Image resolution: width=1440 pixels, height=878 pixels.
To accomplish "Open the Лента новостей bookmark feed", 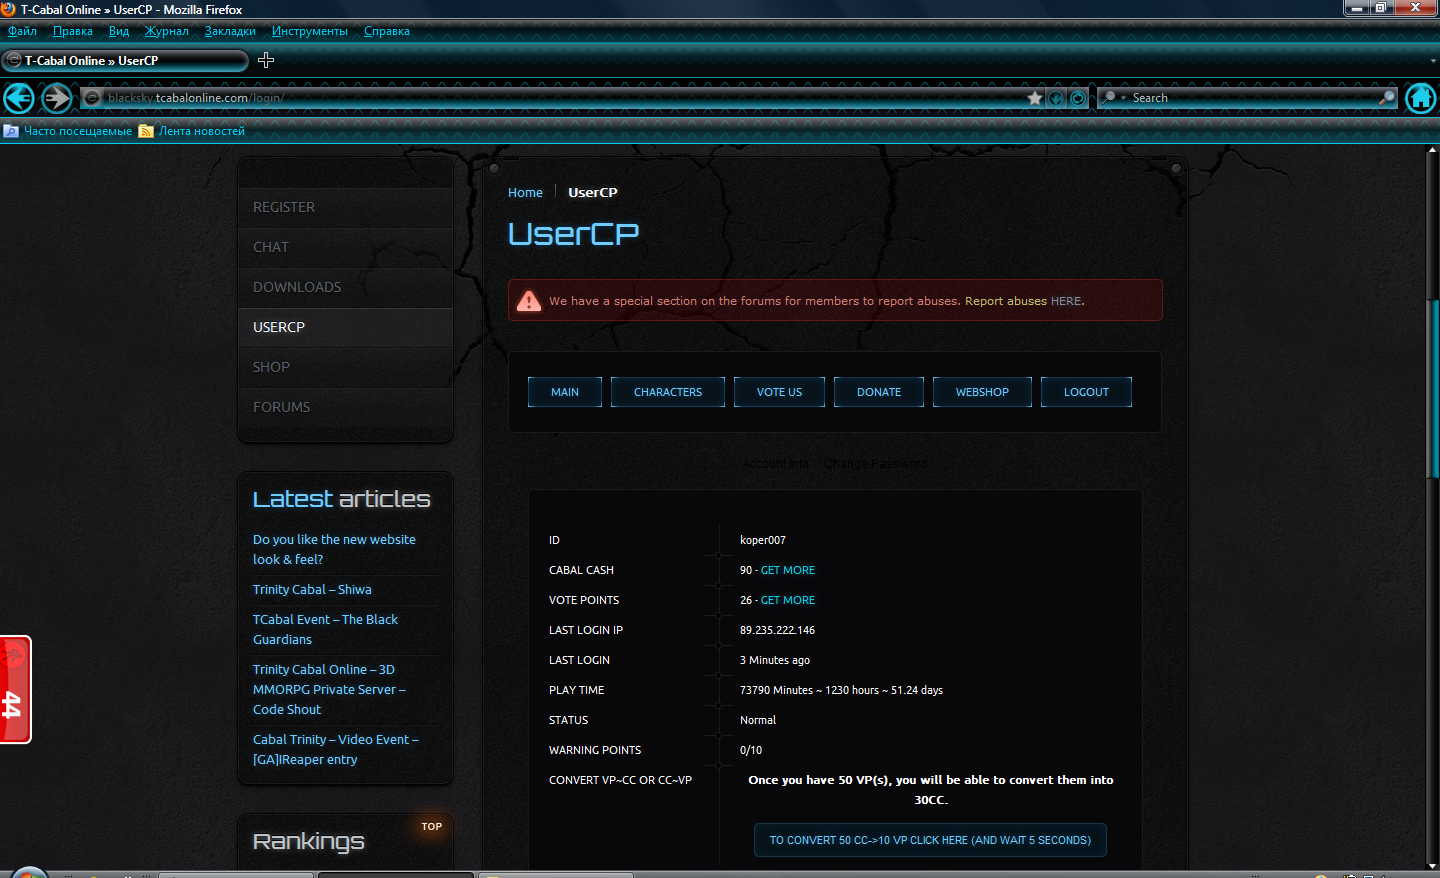I will [192, 131].
